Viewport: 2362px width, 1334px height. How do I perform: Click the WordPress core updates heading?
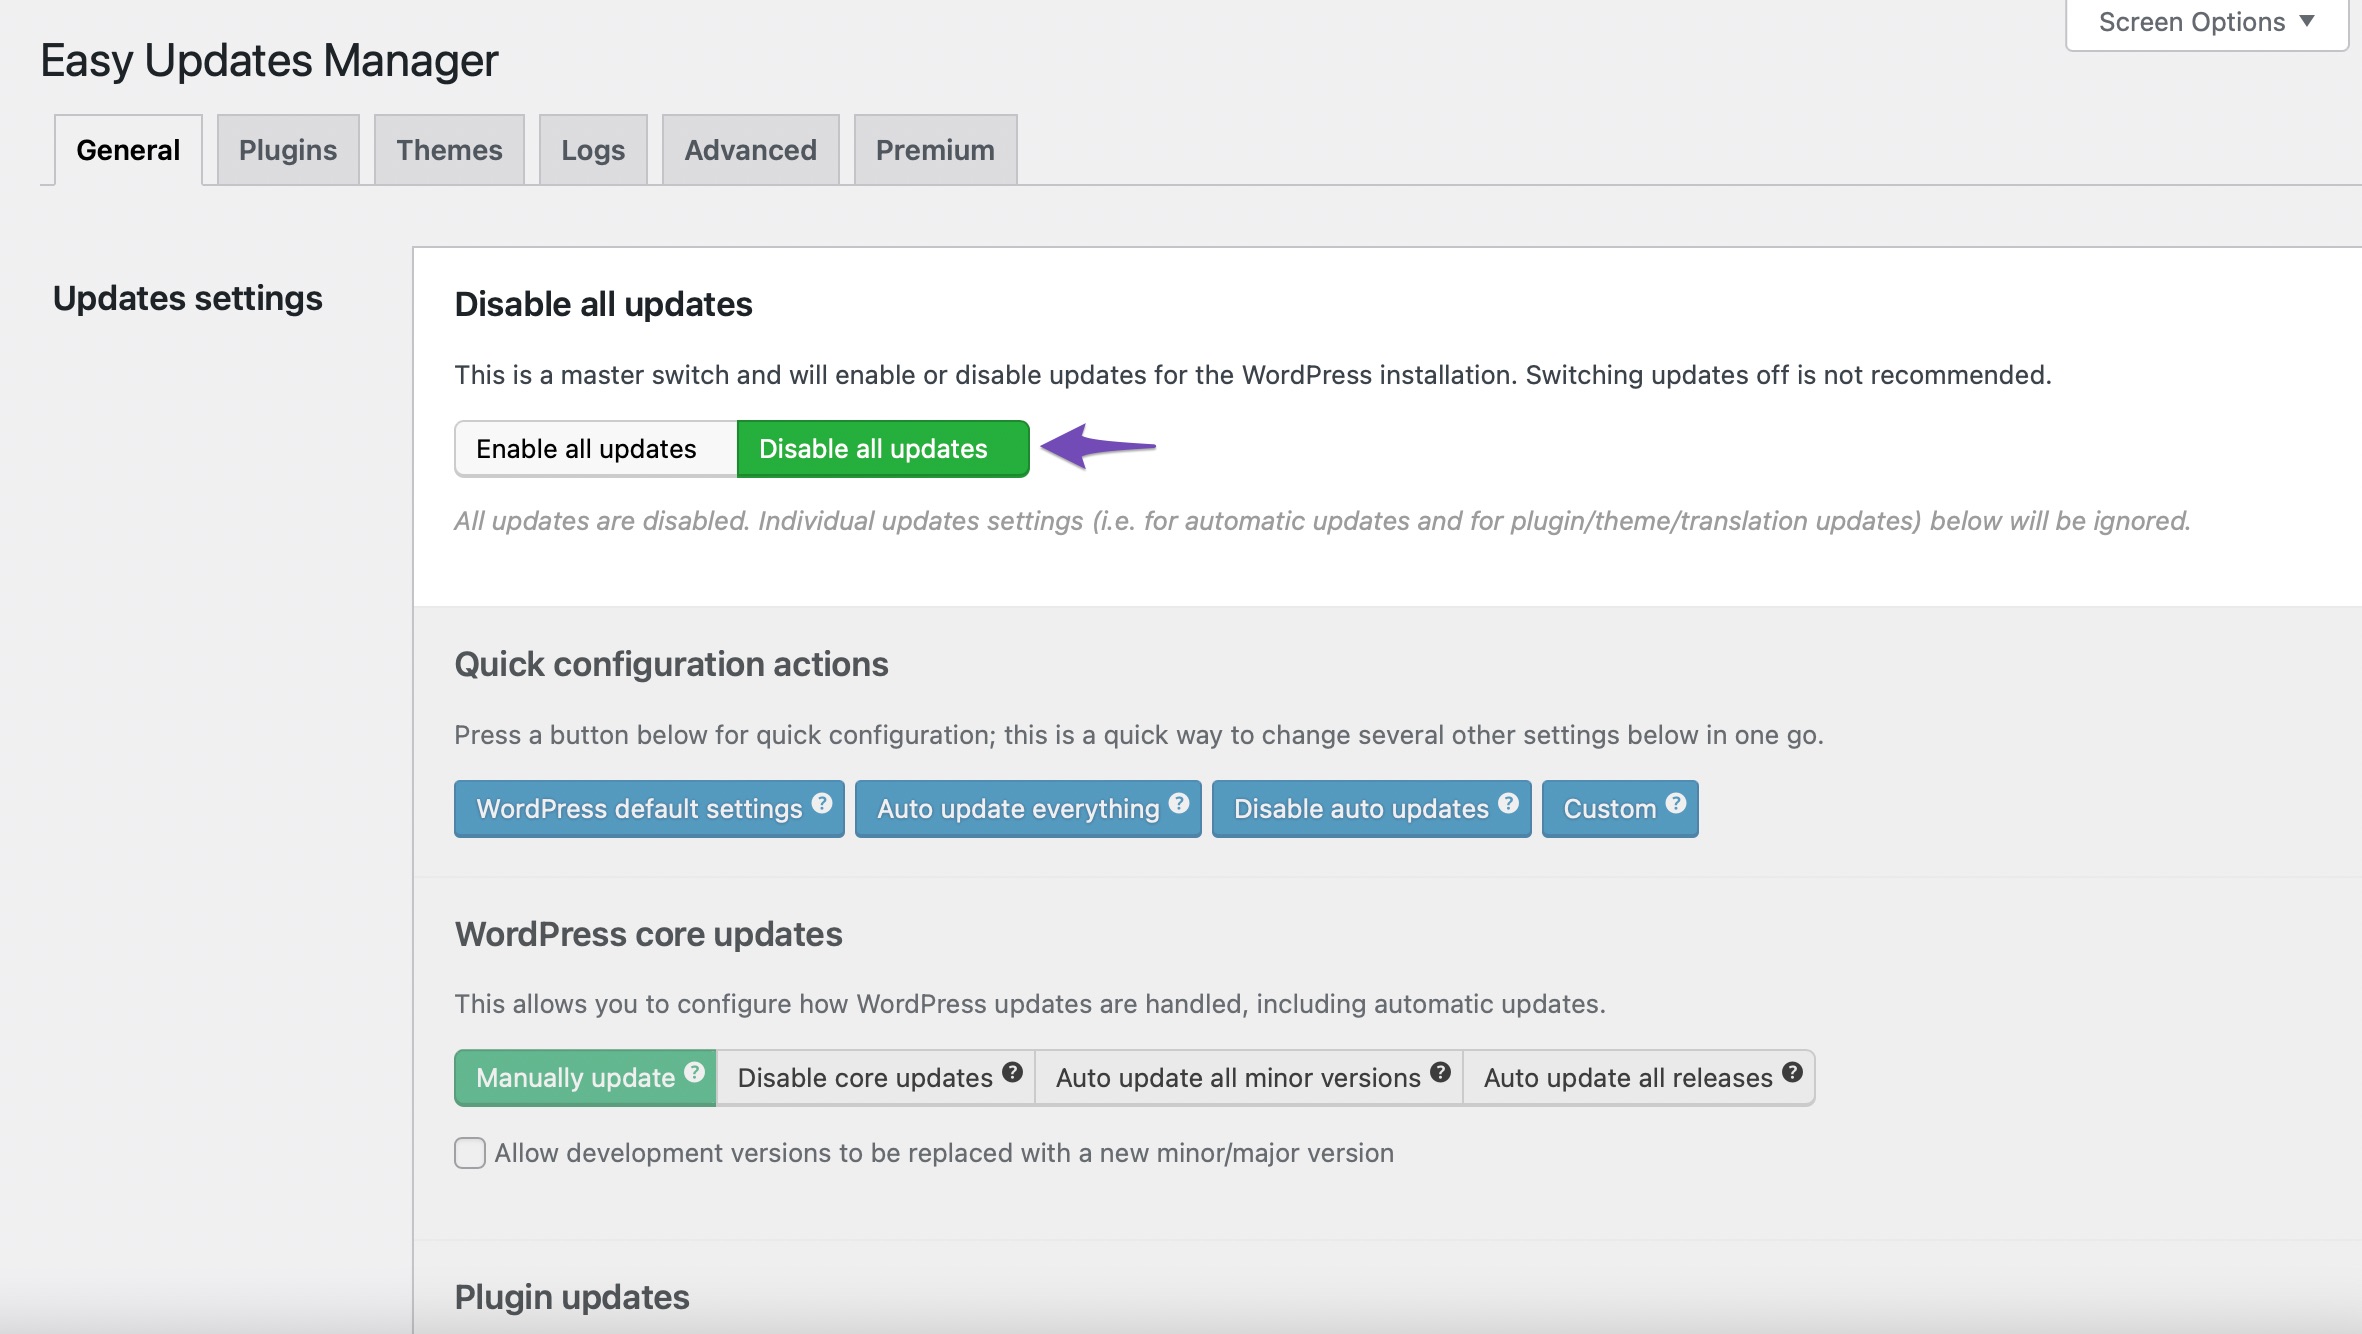(648, 934)
